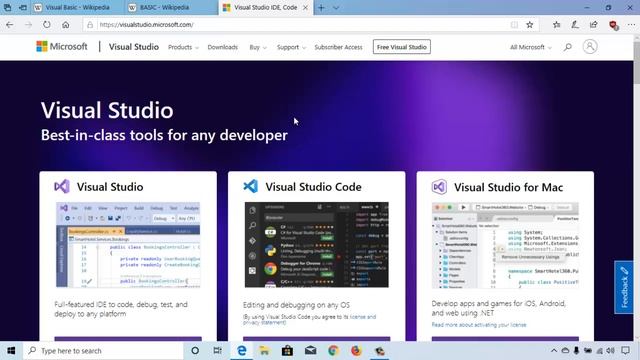Click the page vertical scrollbar thumb
The height and width of the screenshot is (360, 640).
pyautogui.click(x=636, y=62)
